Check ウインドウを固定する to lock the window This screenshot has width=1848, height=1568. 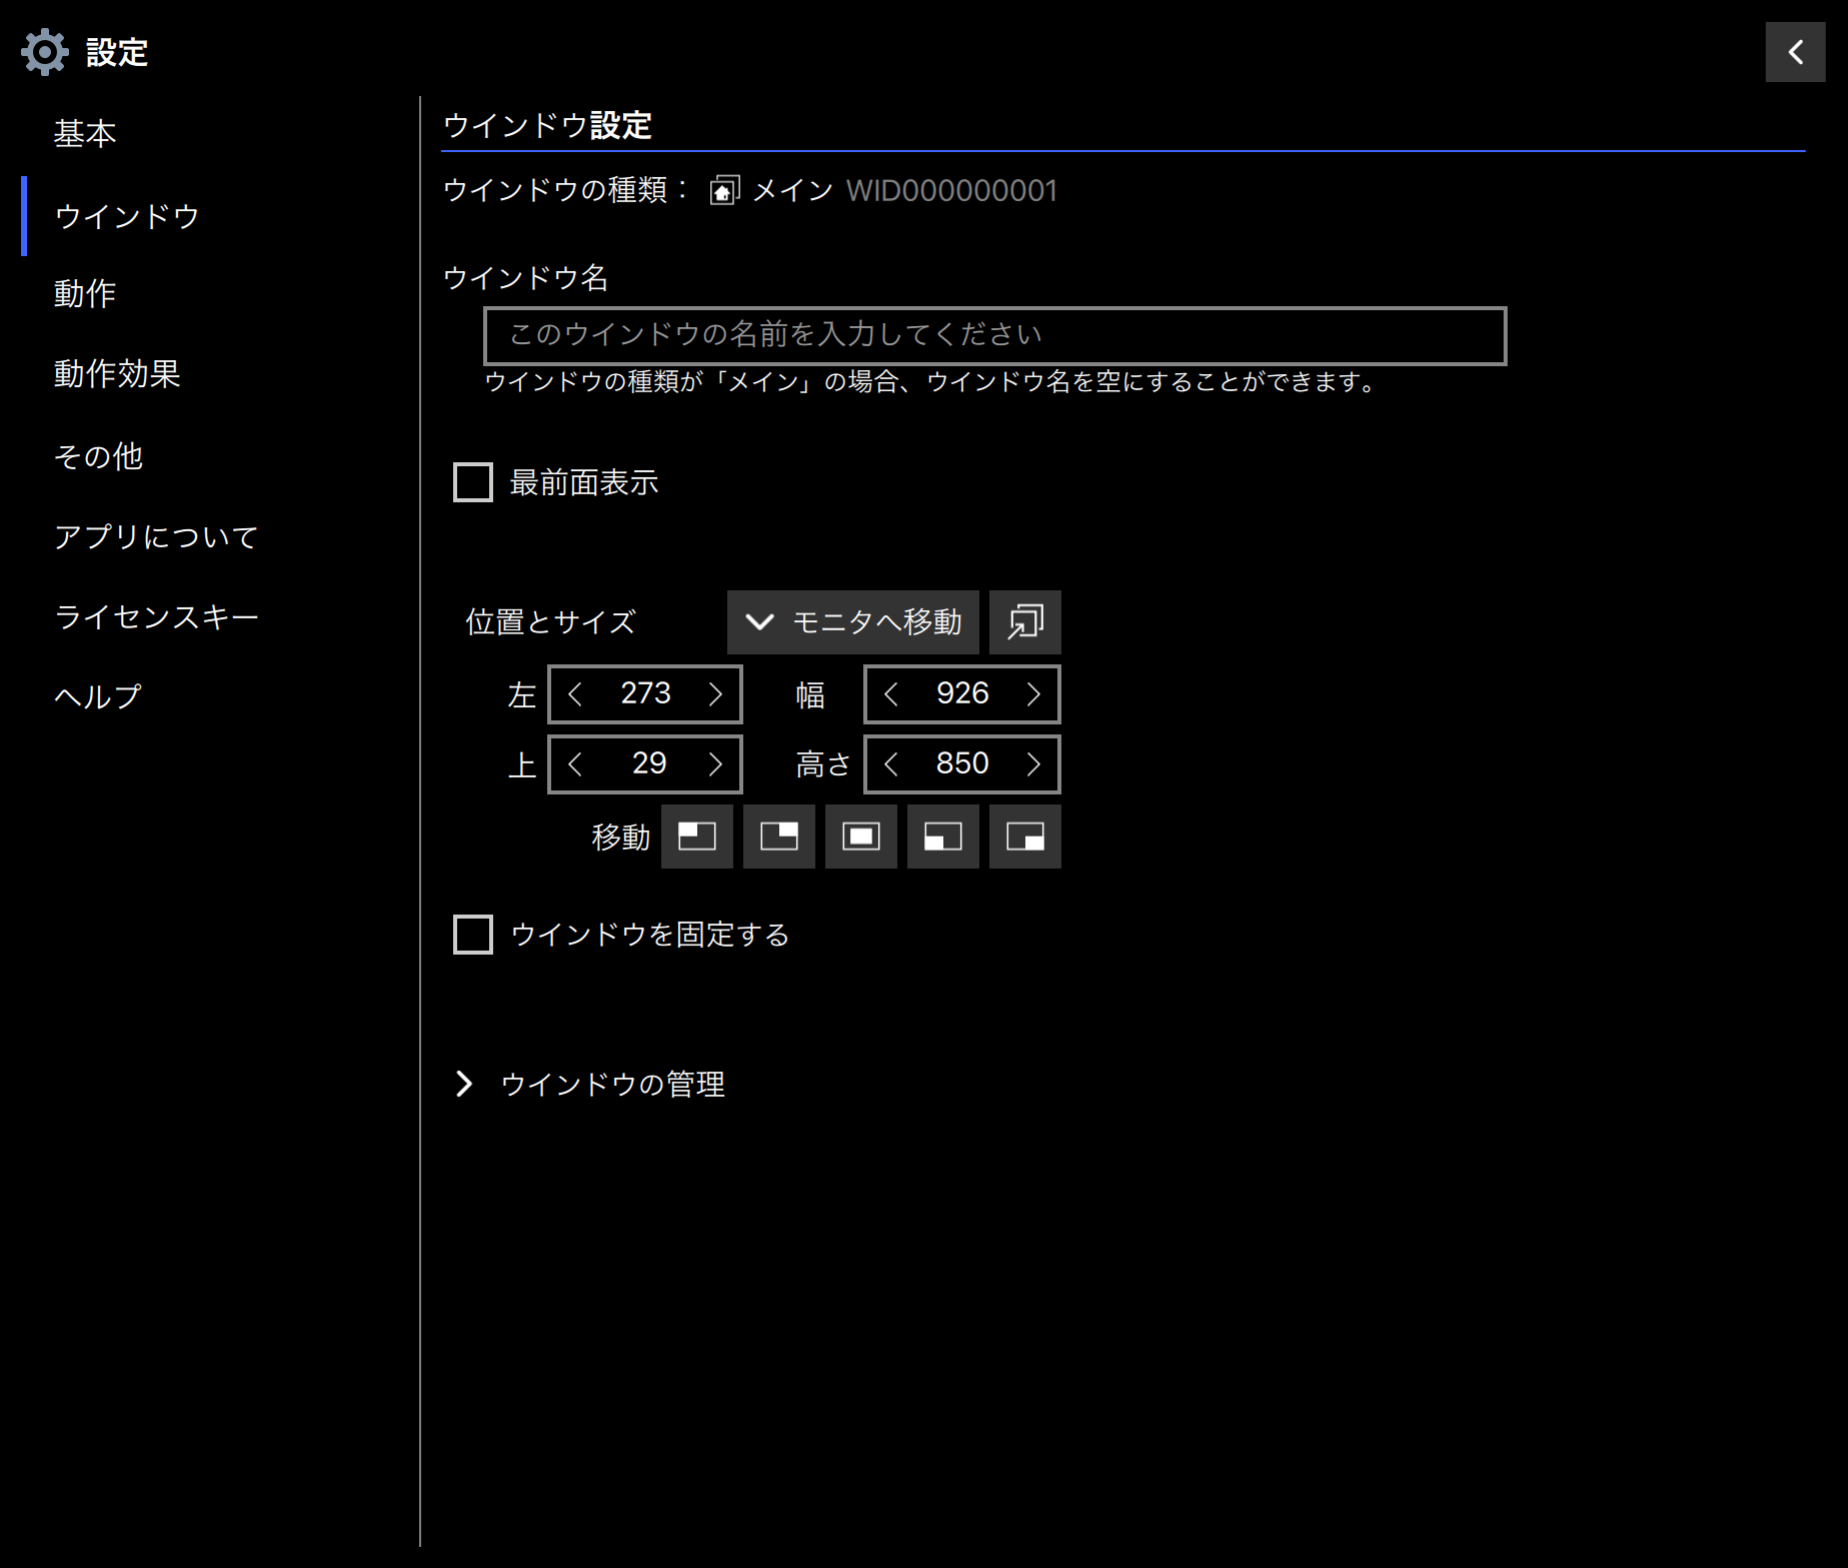point(472,934)
